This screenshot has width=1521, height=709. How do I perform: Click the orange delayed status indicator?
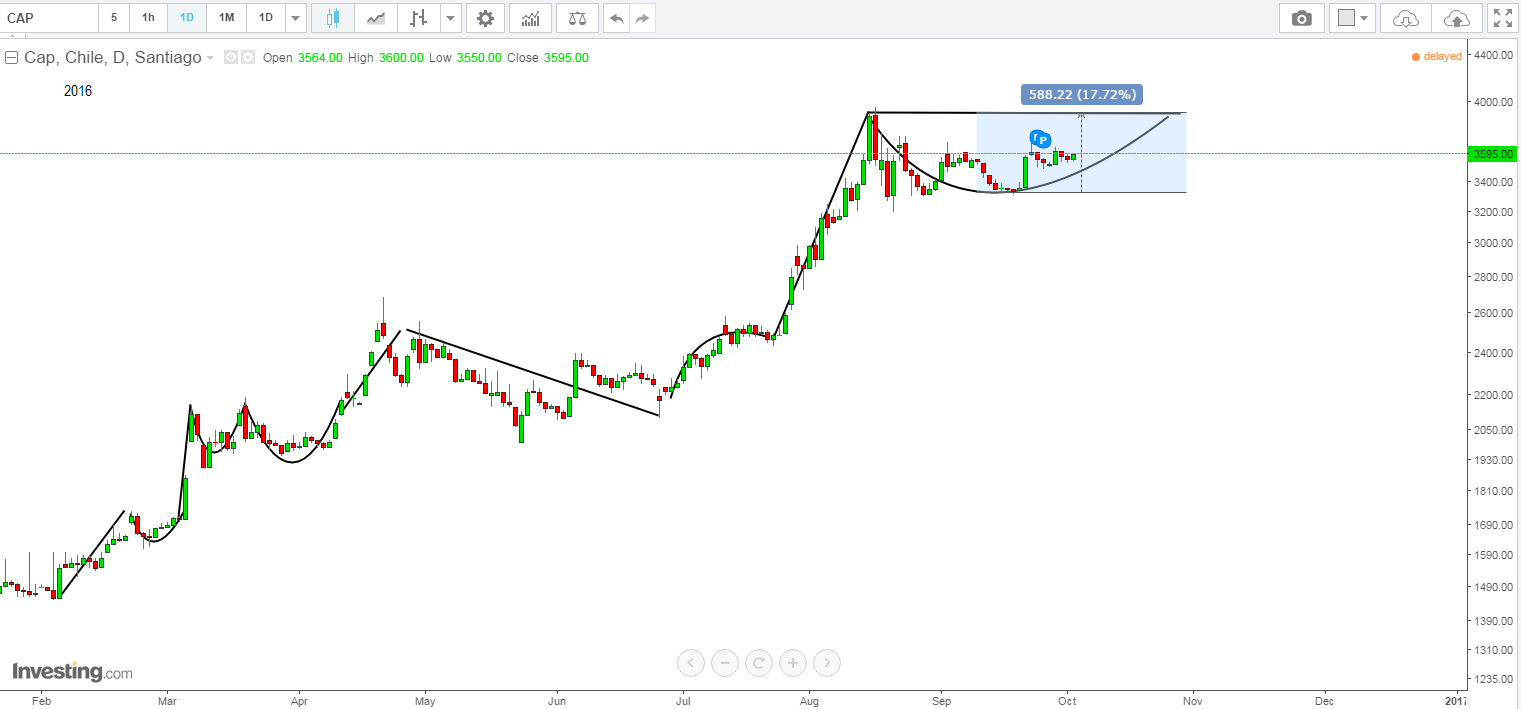click(x=1437, y=57)
